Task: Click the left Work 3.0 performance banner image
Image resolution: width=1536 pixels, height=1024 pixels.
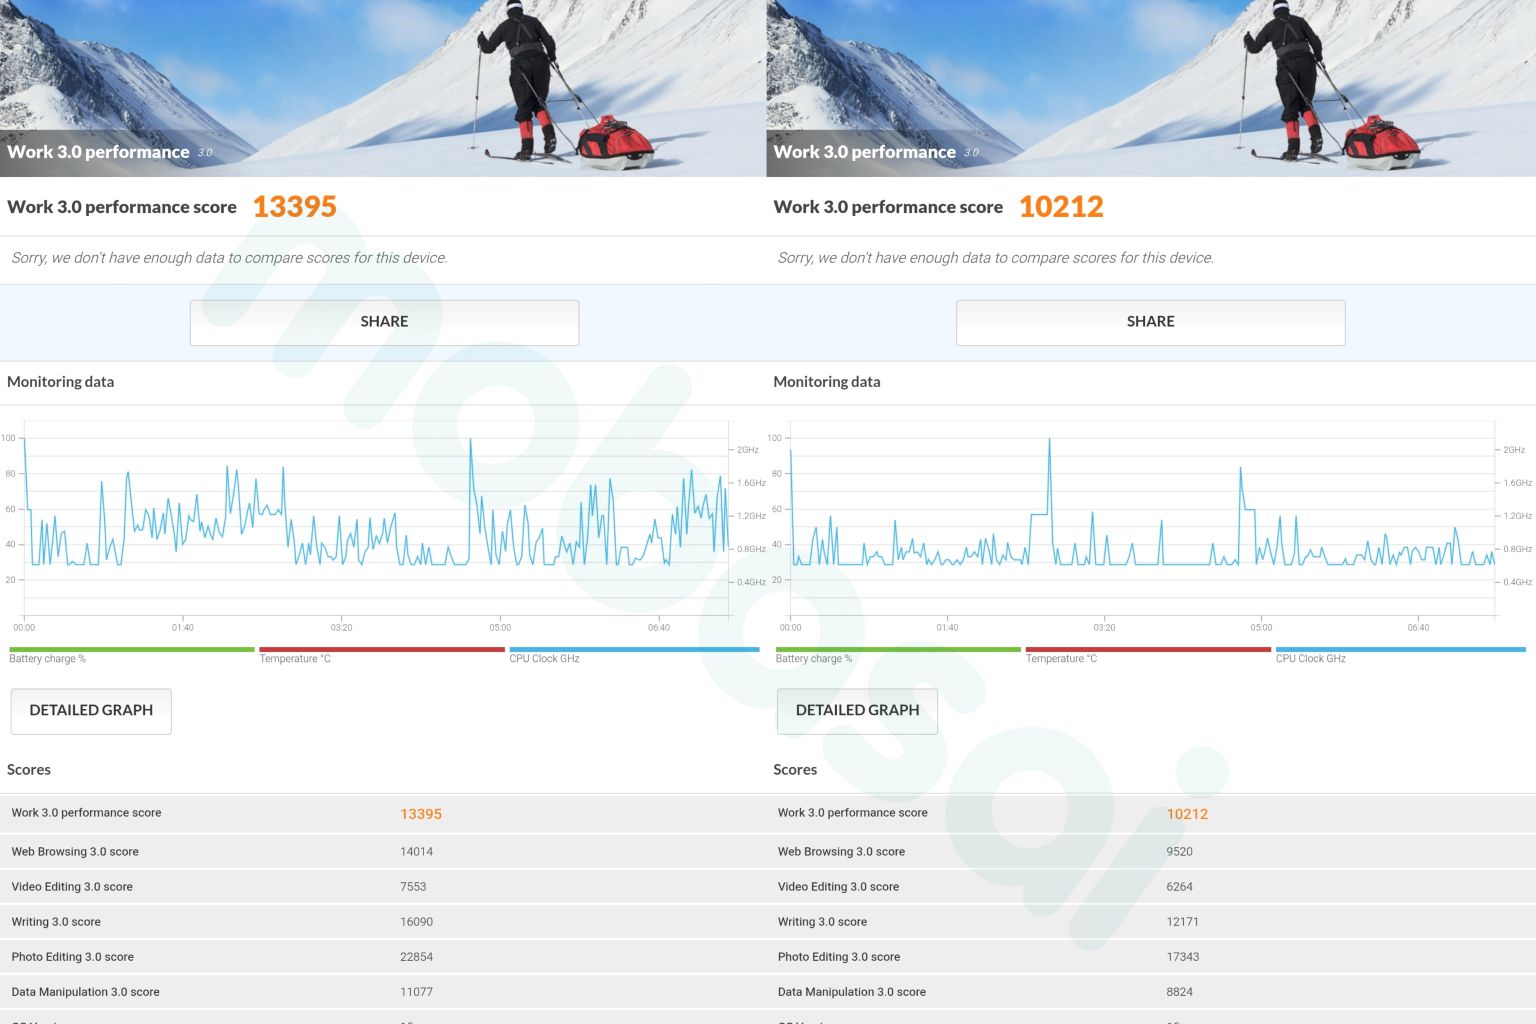Action: click(x=383, y=88)
